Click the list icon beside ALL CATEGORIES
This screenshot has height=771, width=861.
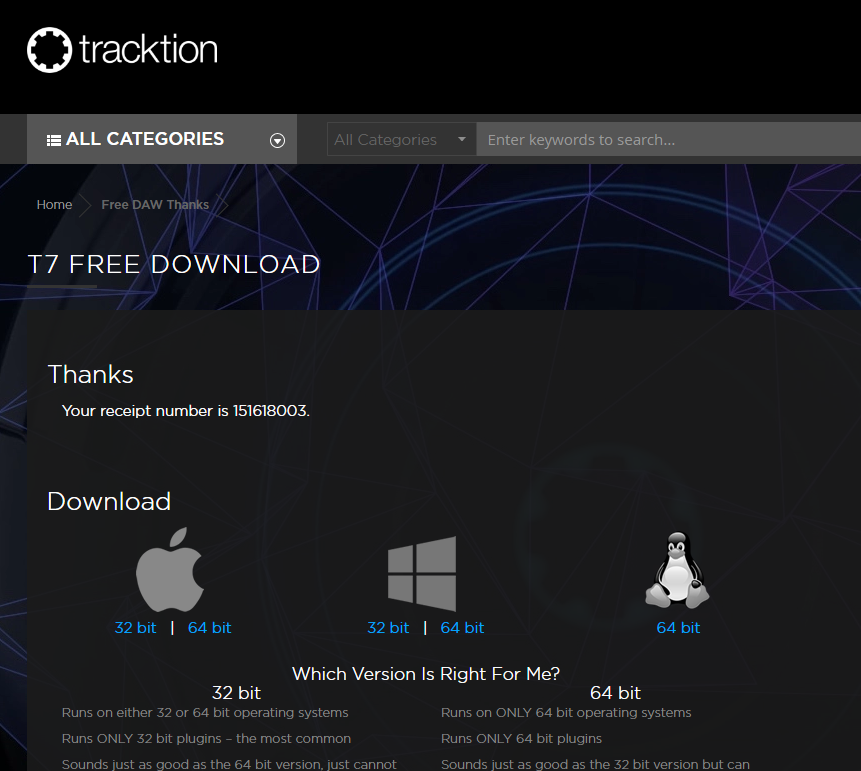[54, 141]
